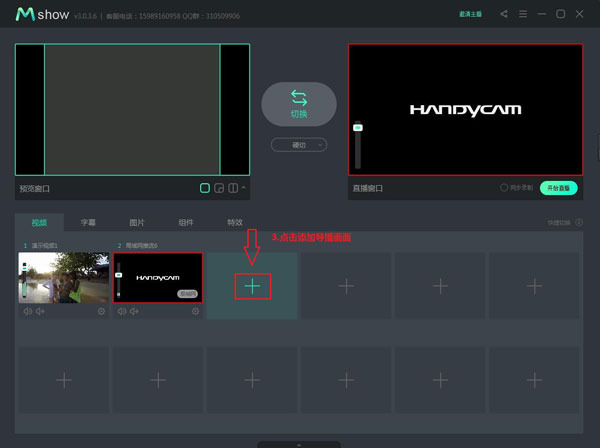600x448 pixels.
Task: Select the 演示视频1 outdoor video thumbnail
Action: pos(64,278)
